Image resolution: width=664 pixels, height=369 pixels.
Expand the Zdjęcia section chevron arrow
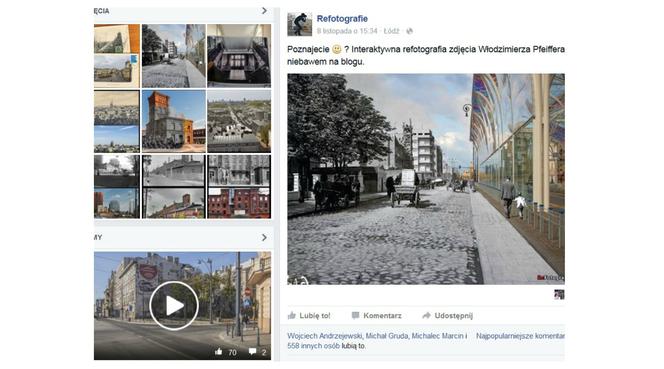264,11
